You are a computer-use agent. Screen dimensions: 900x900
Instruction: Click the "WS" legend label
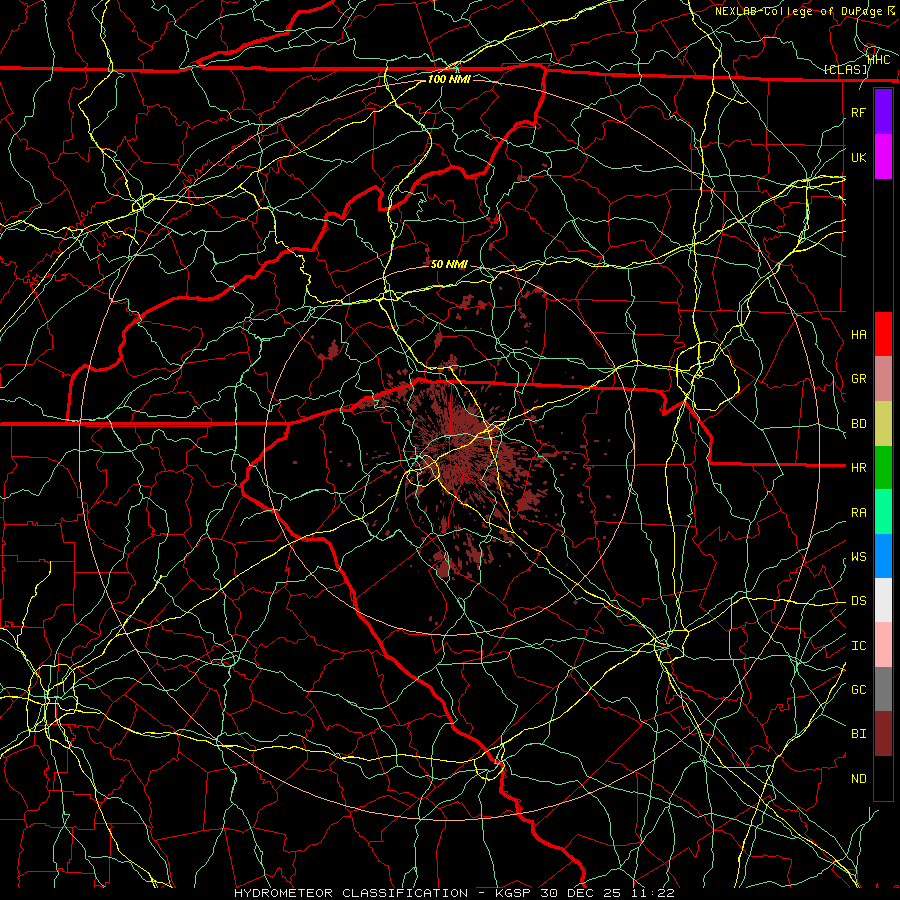point(858,557)
